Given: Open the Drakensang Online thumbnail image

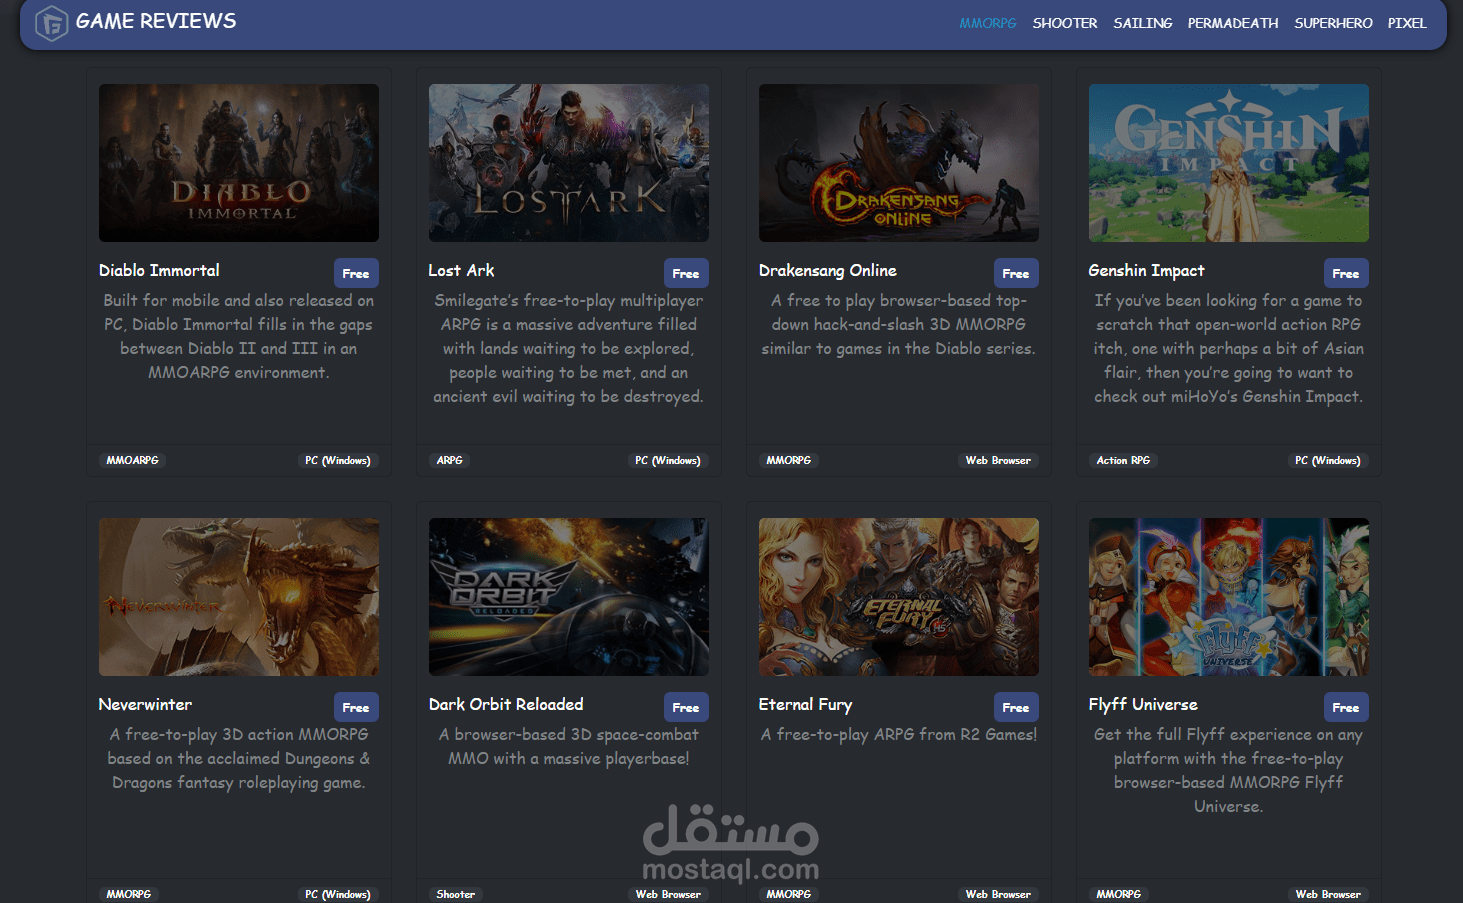Looking at the screenshot, I should [x=899, y=163].
